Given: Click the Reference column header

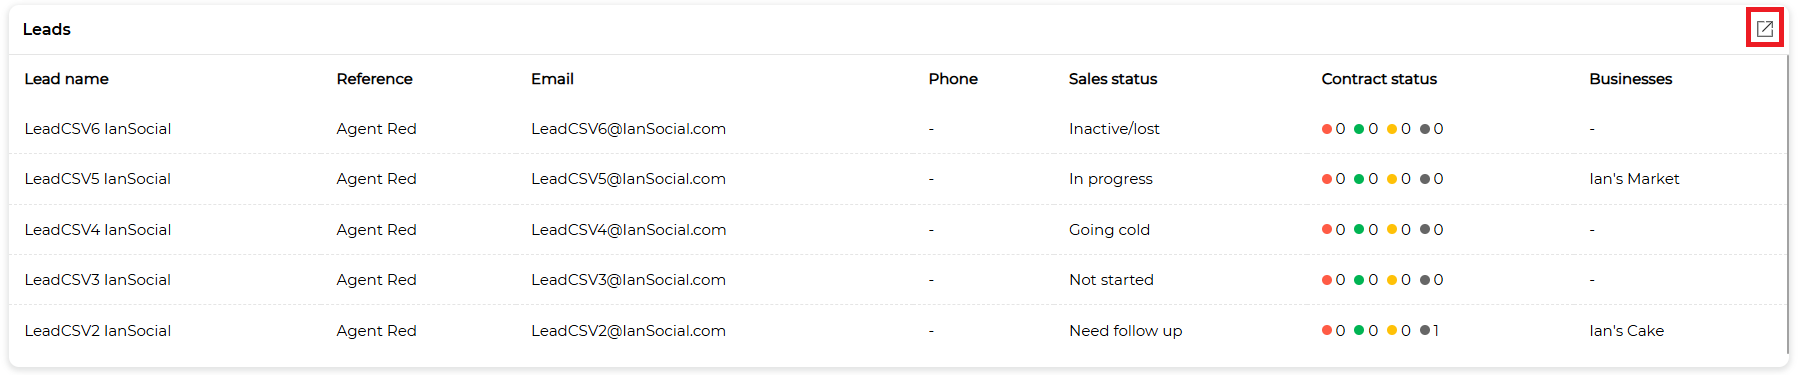Looking at the screenshot, I should click(374, 79).
